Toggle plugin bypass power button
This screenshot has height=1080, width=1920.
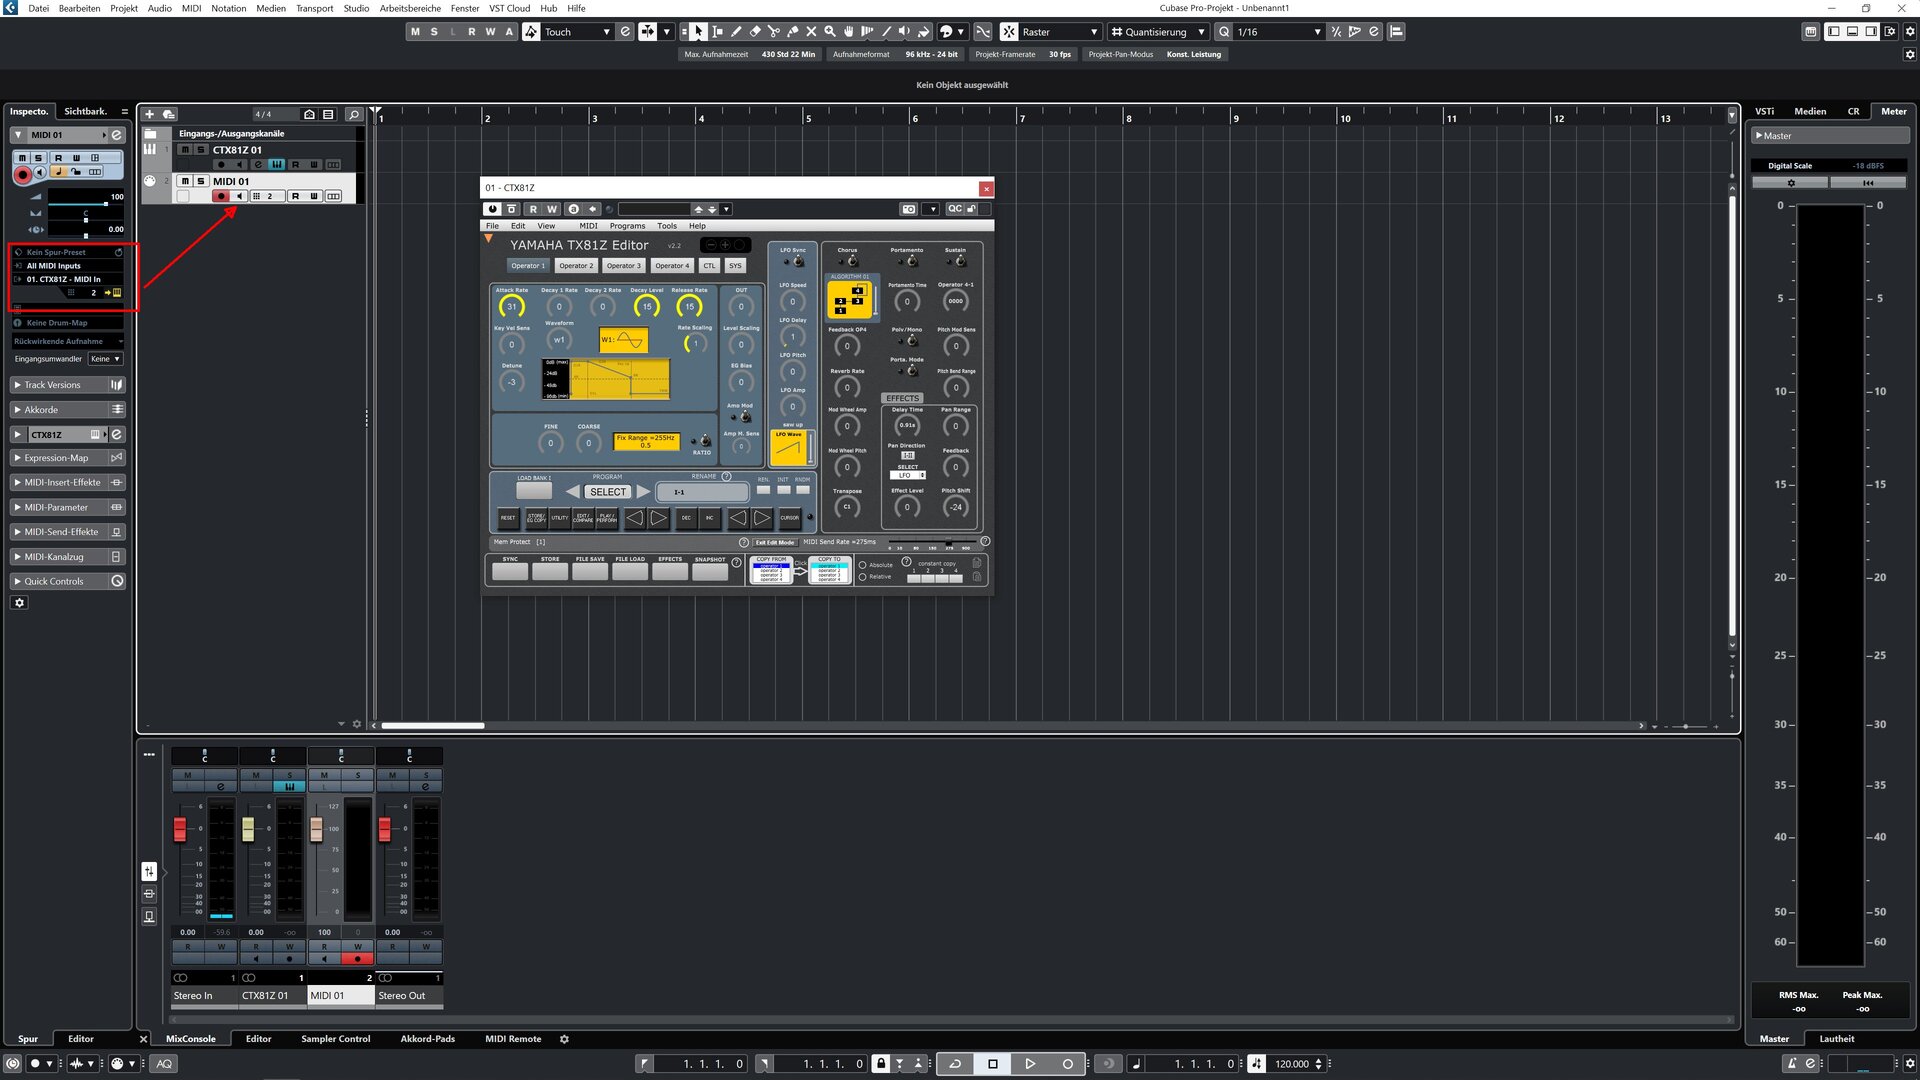click(493, 209)
